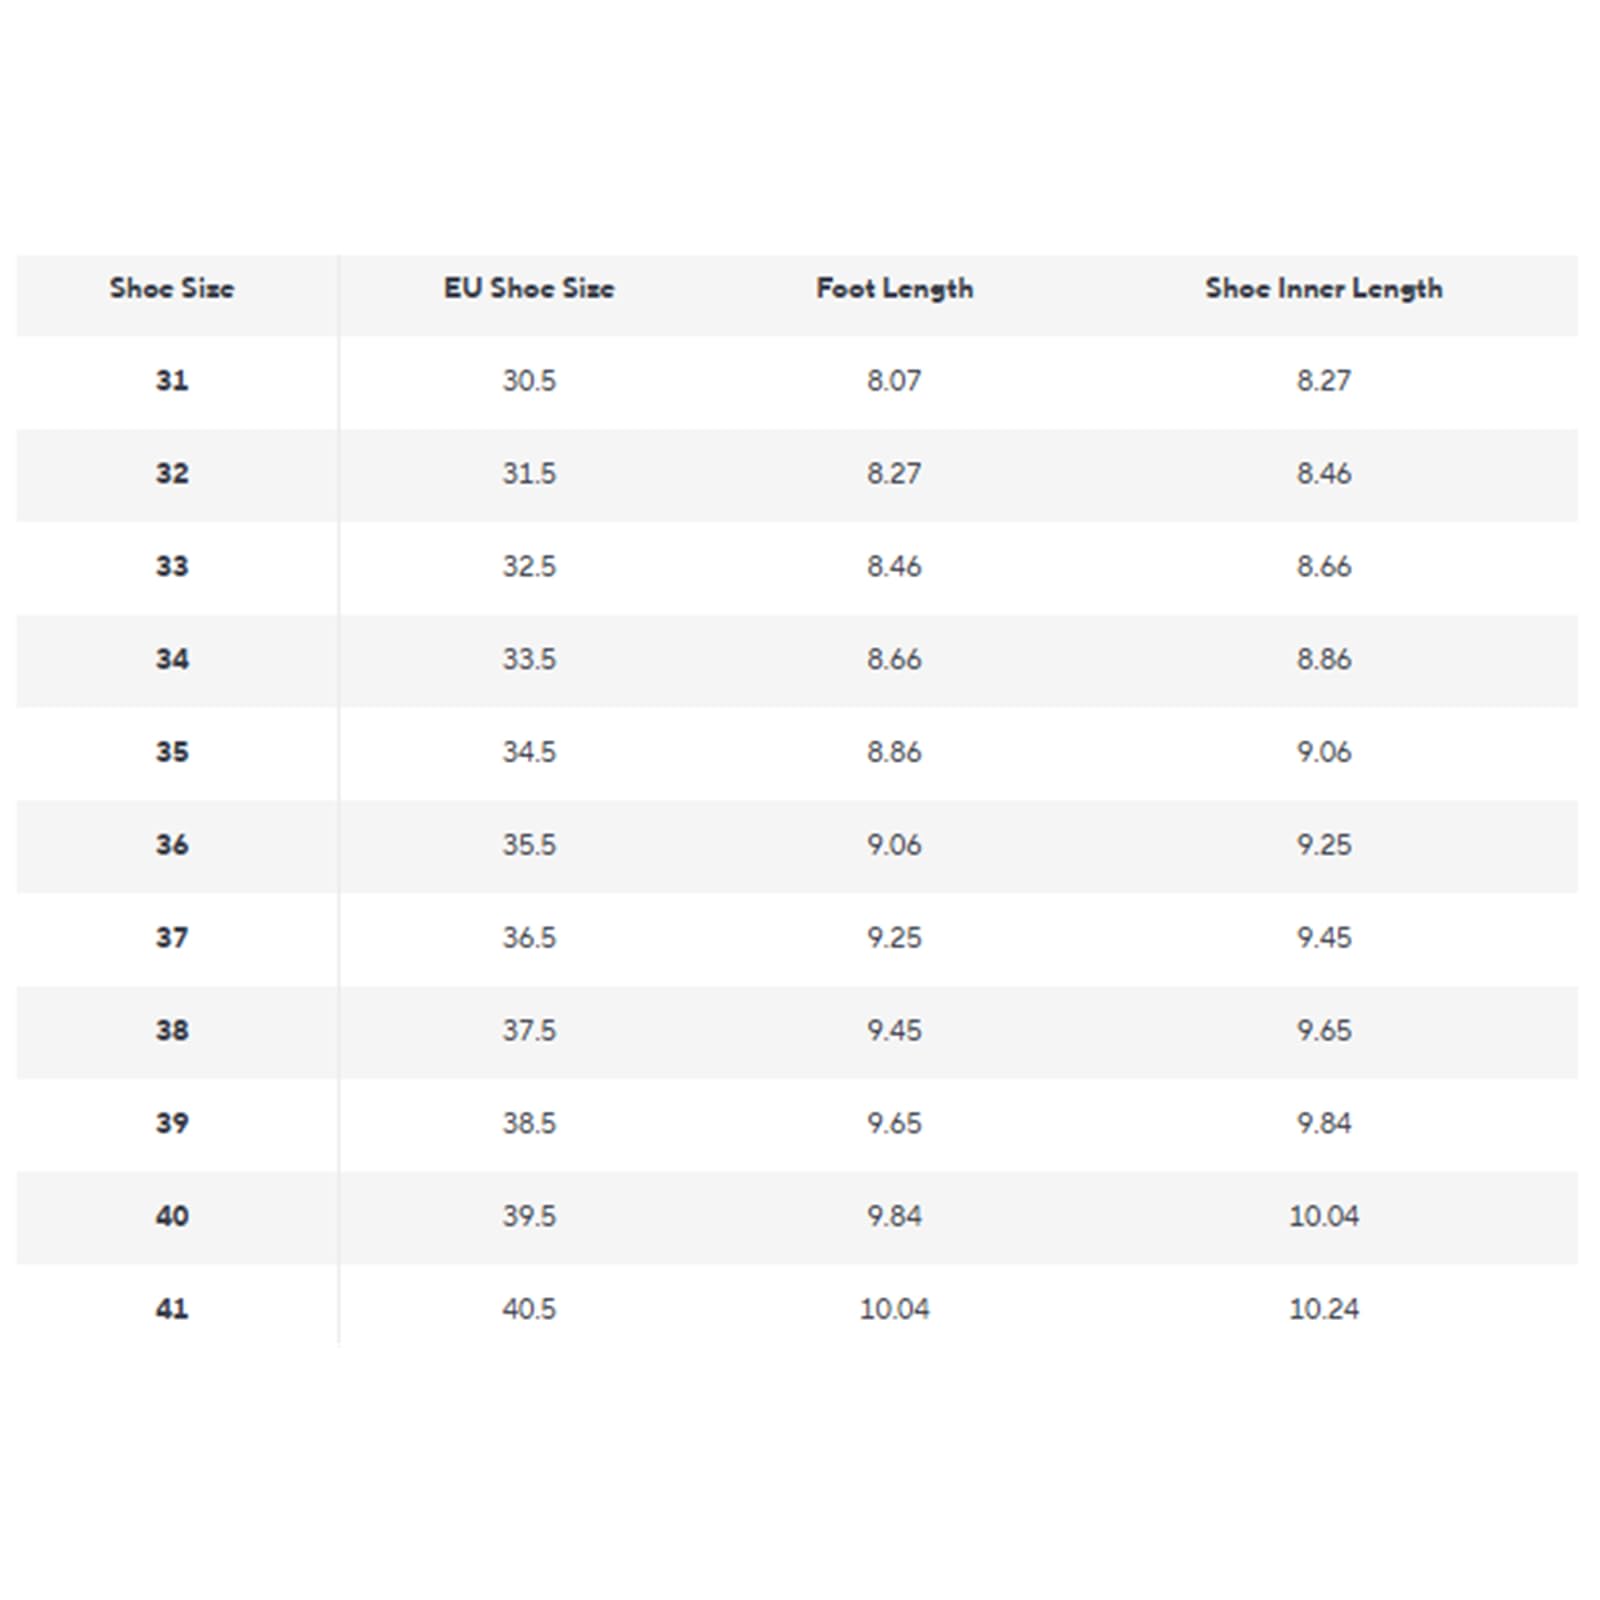The image size is (1600, 1600).
Task: Click the Shoe Size column header
Action: (172, 288)
